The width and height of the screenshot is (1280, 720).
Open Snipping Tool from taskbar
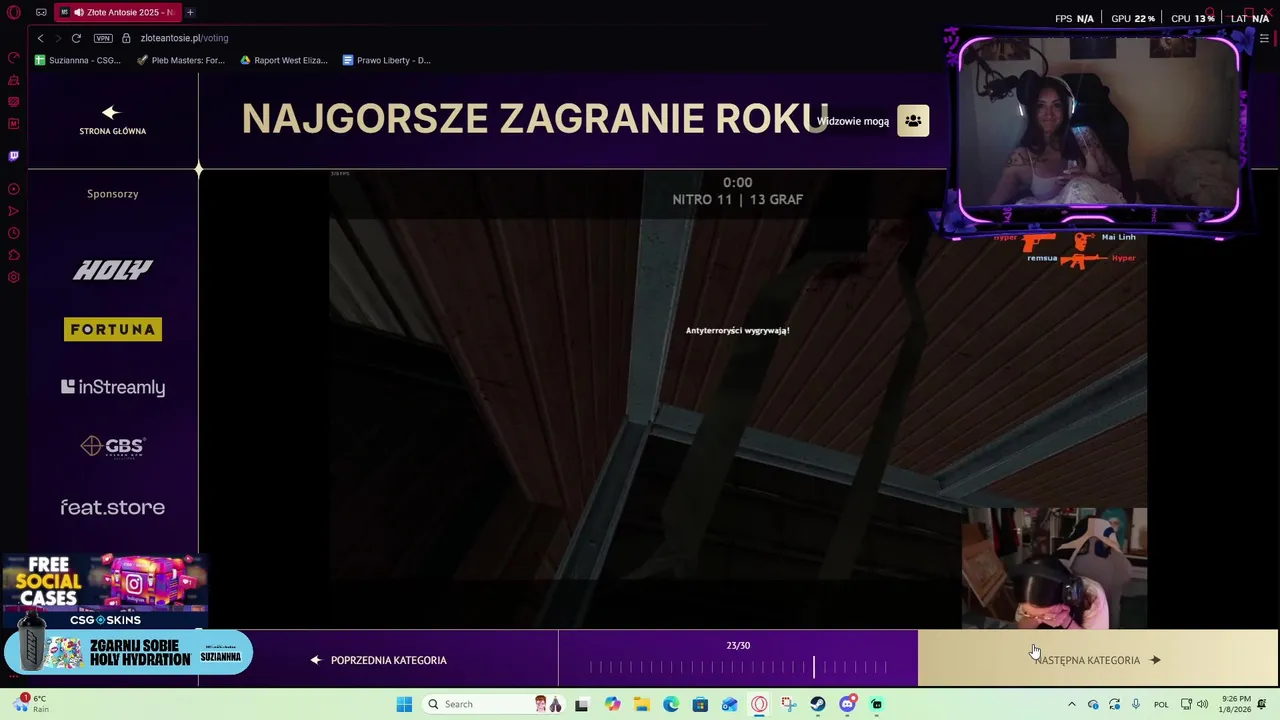pos(789,704)
